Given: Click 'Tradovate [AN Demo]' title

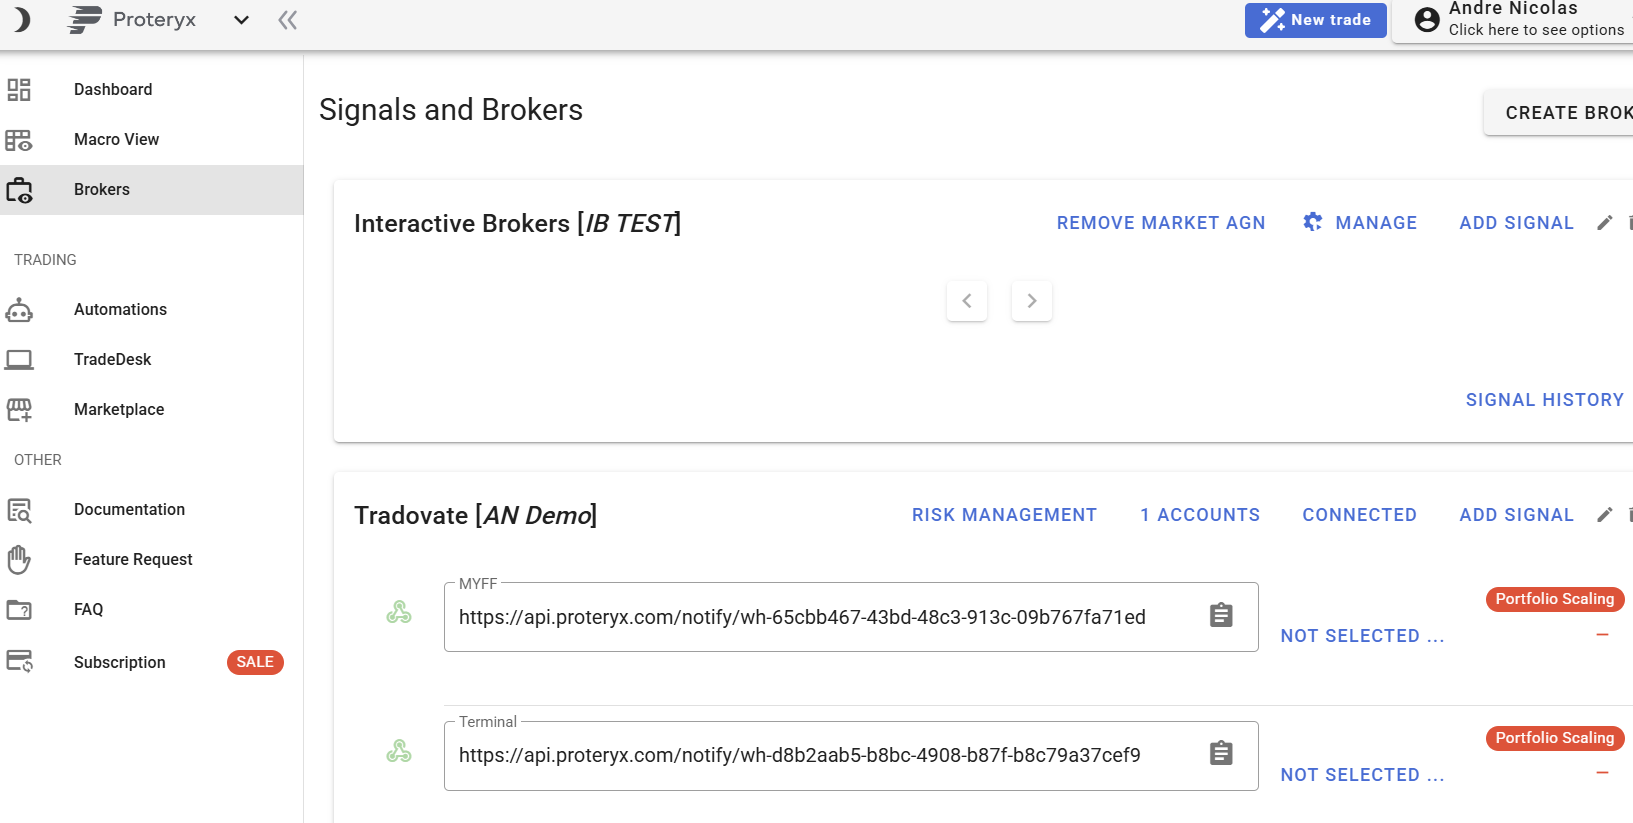Looking at the screenshot, I should pos(475,515).
